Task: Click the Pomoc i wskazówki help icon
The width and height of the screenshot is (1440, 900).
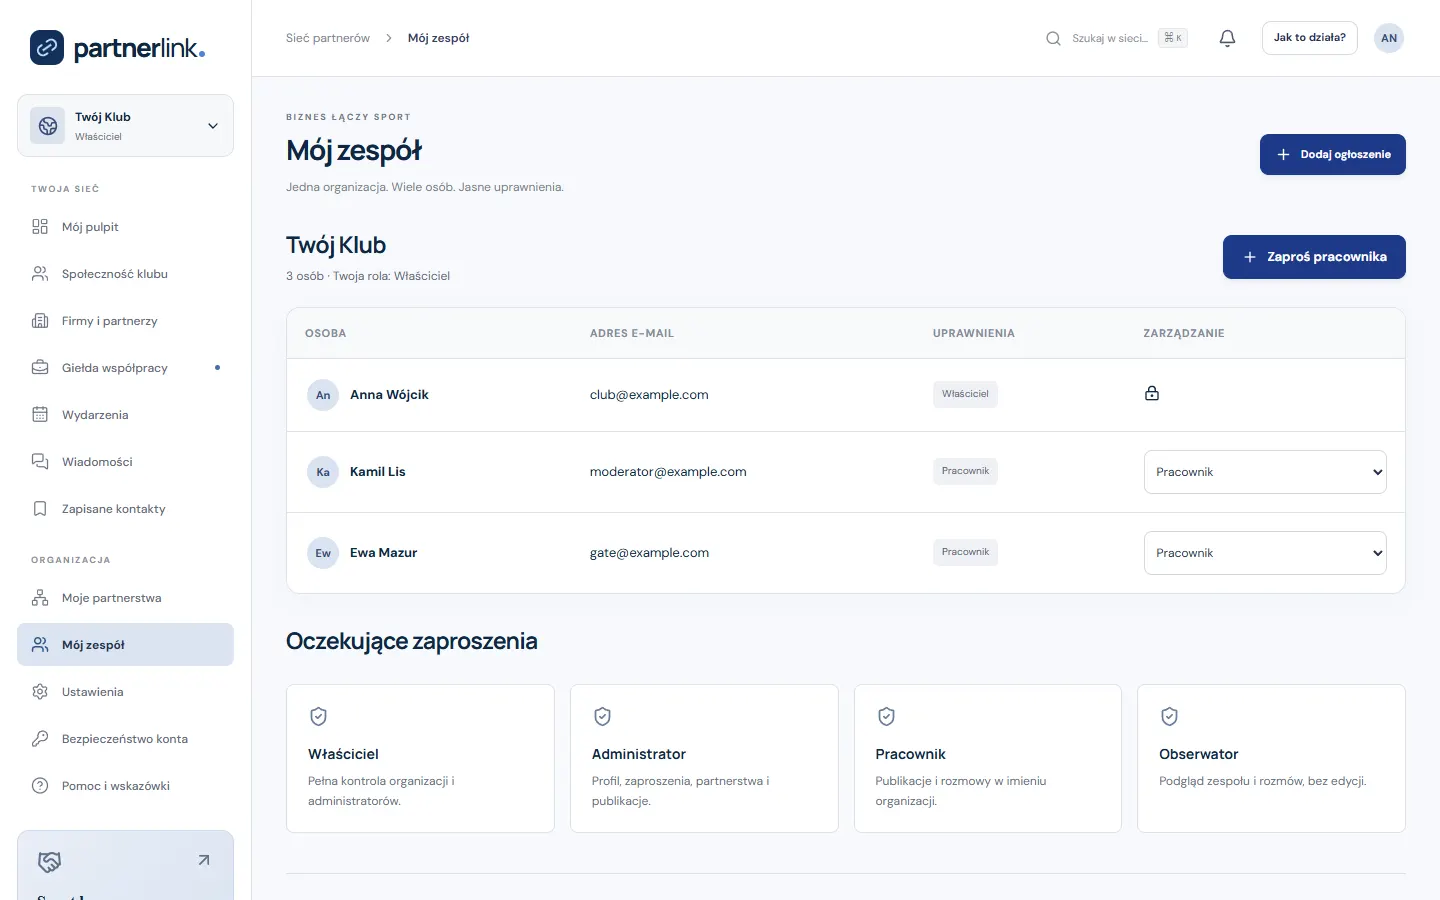Action: pos(40,786)
